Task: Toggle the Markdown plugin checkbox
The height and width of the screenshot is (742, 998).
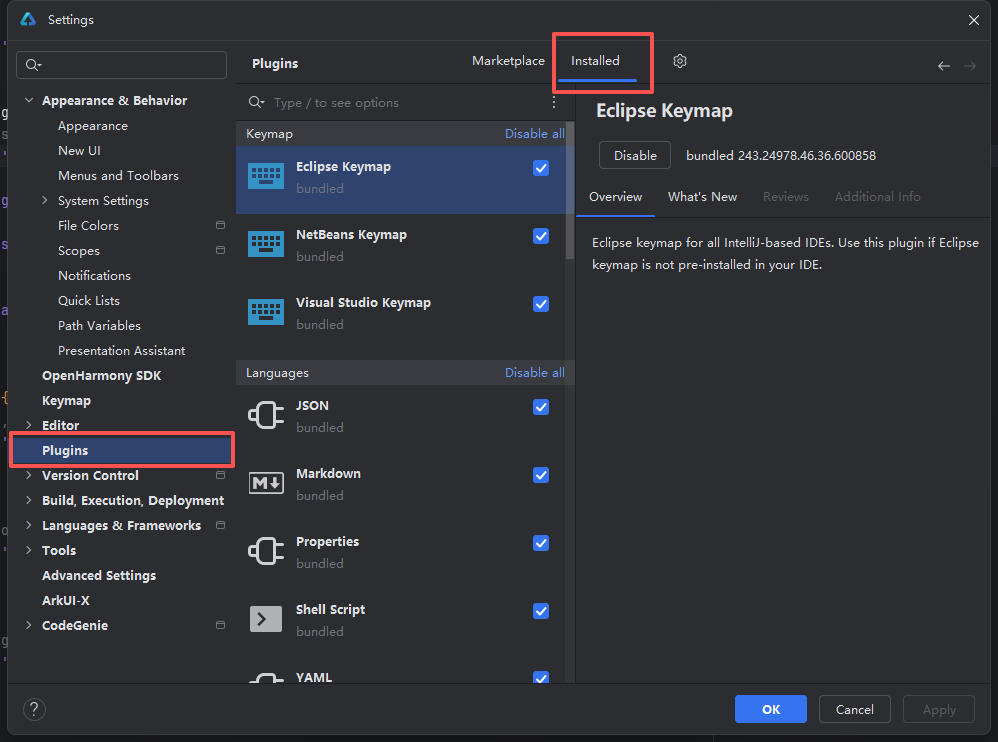Action: pyautogui.click(x=541, y=475)
